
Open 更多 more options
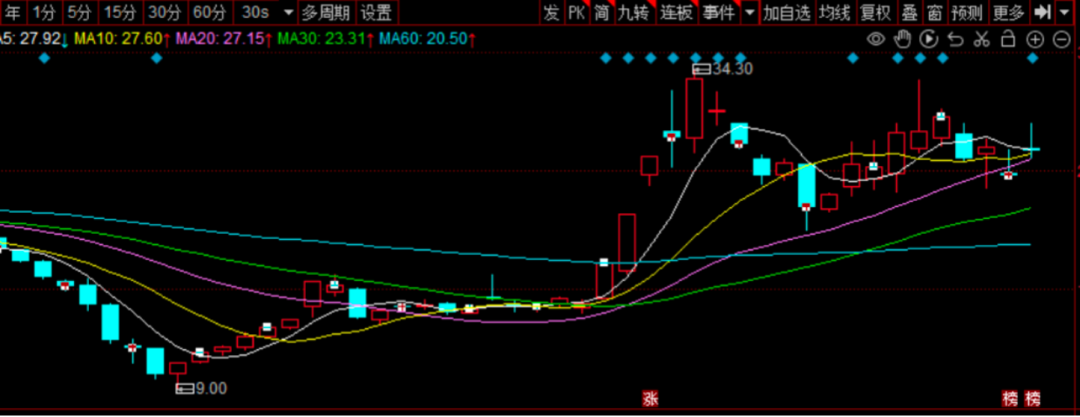(1009, 12)
